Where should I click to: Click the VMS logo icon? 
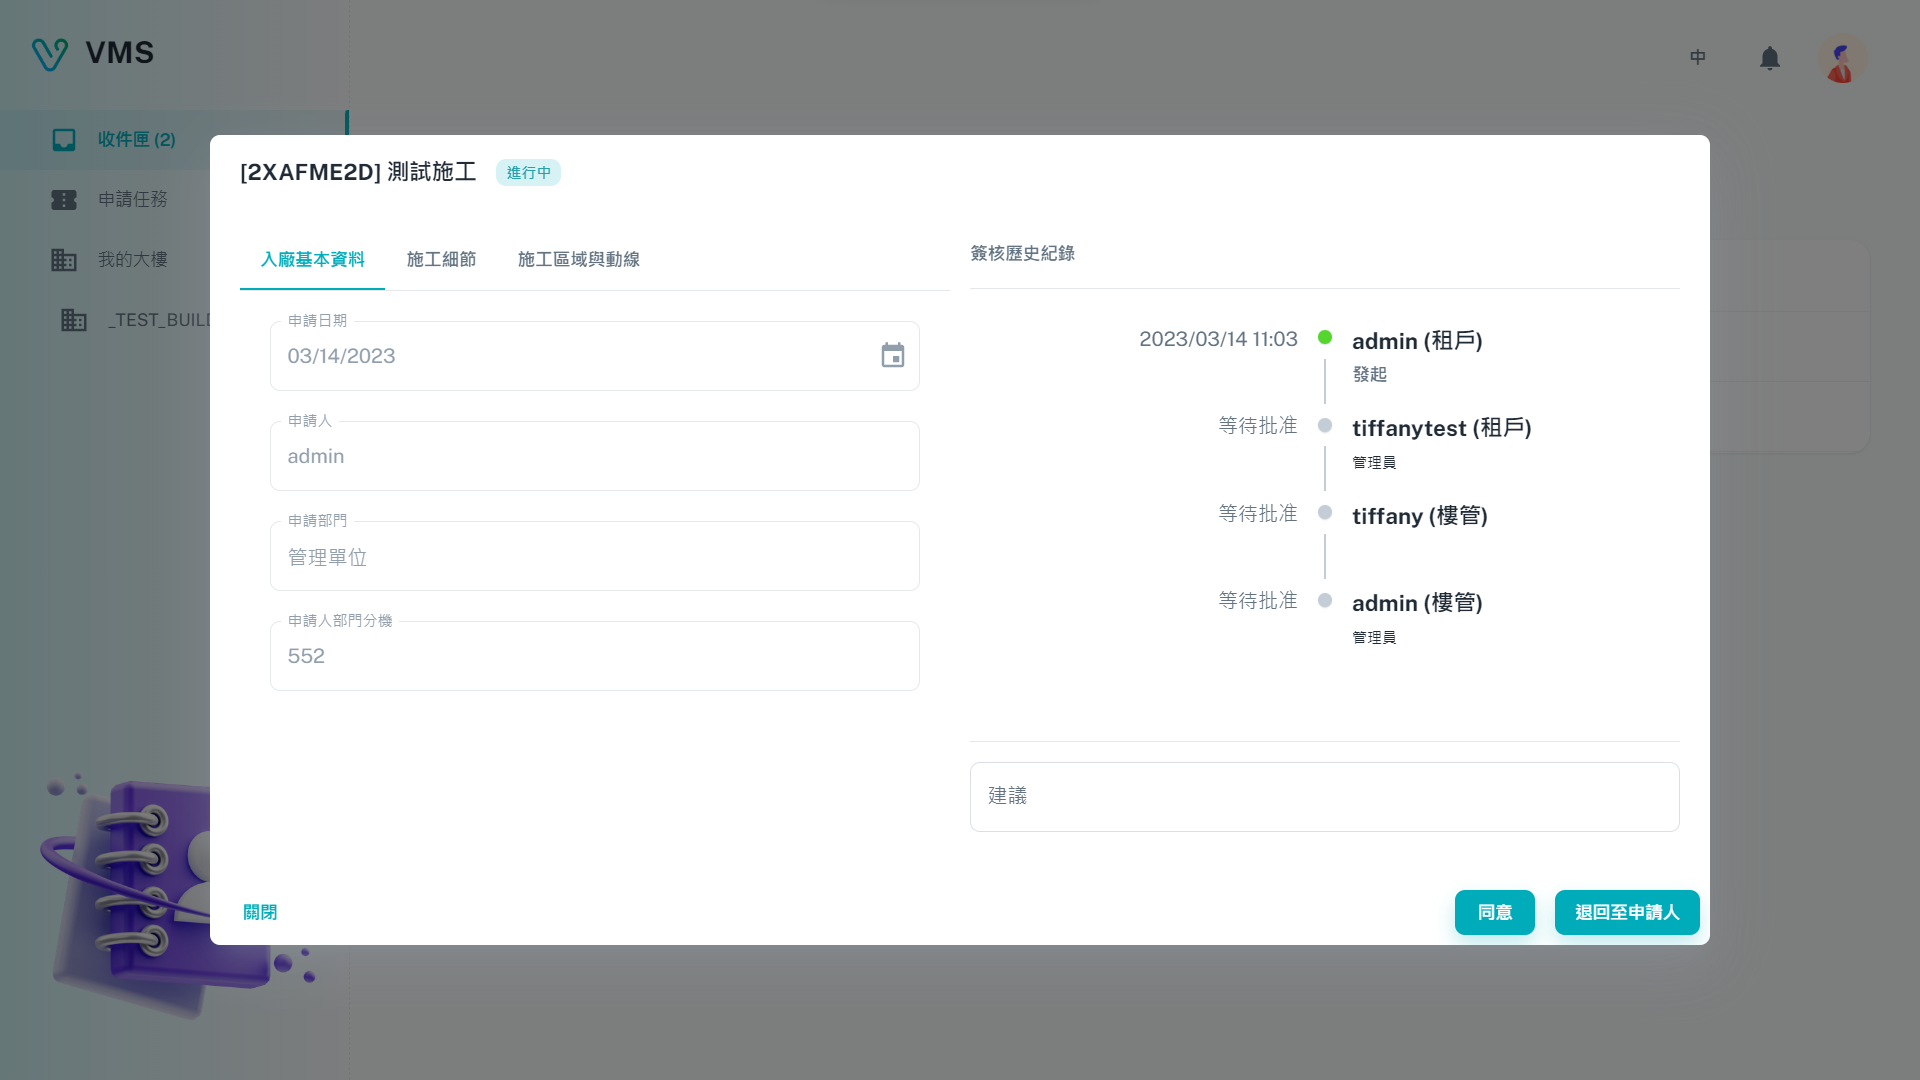click(49, 54)
